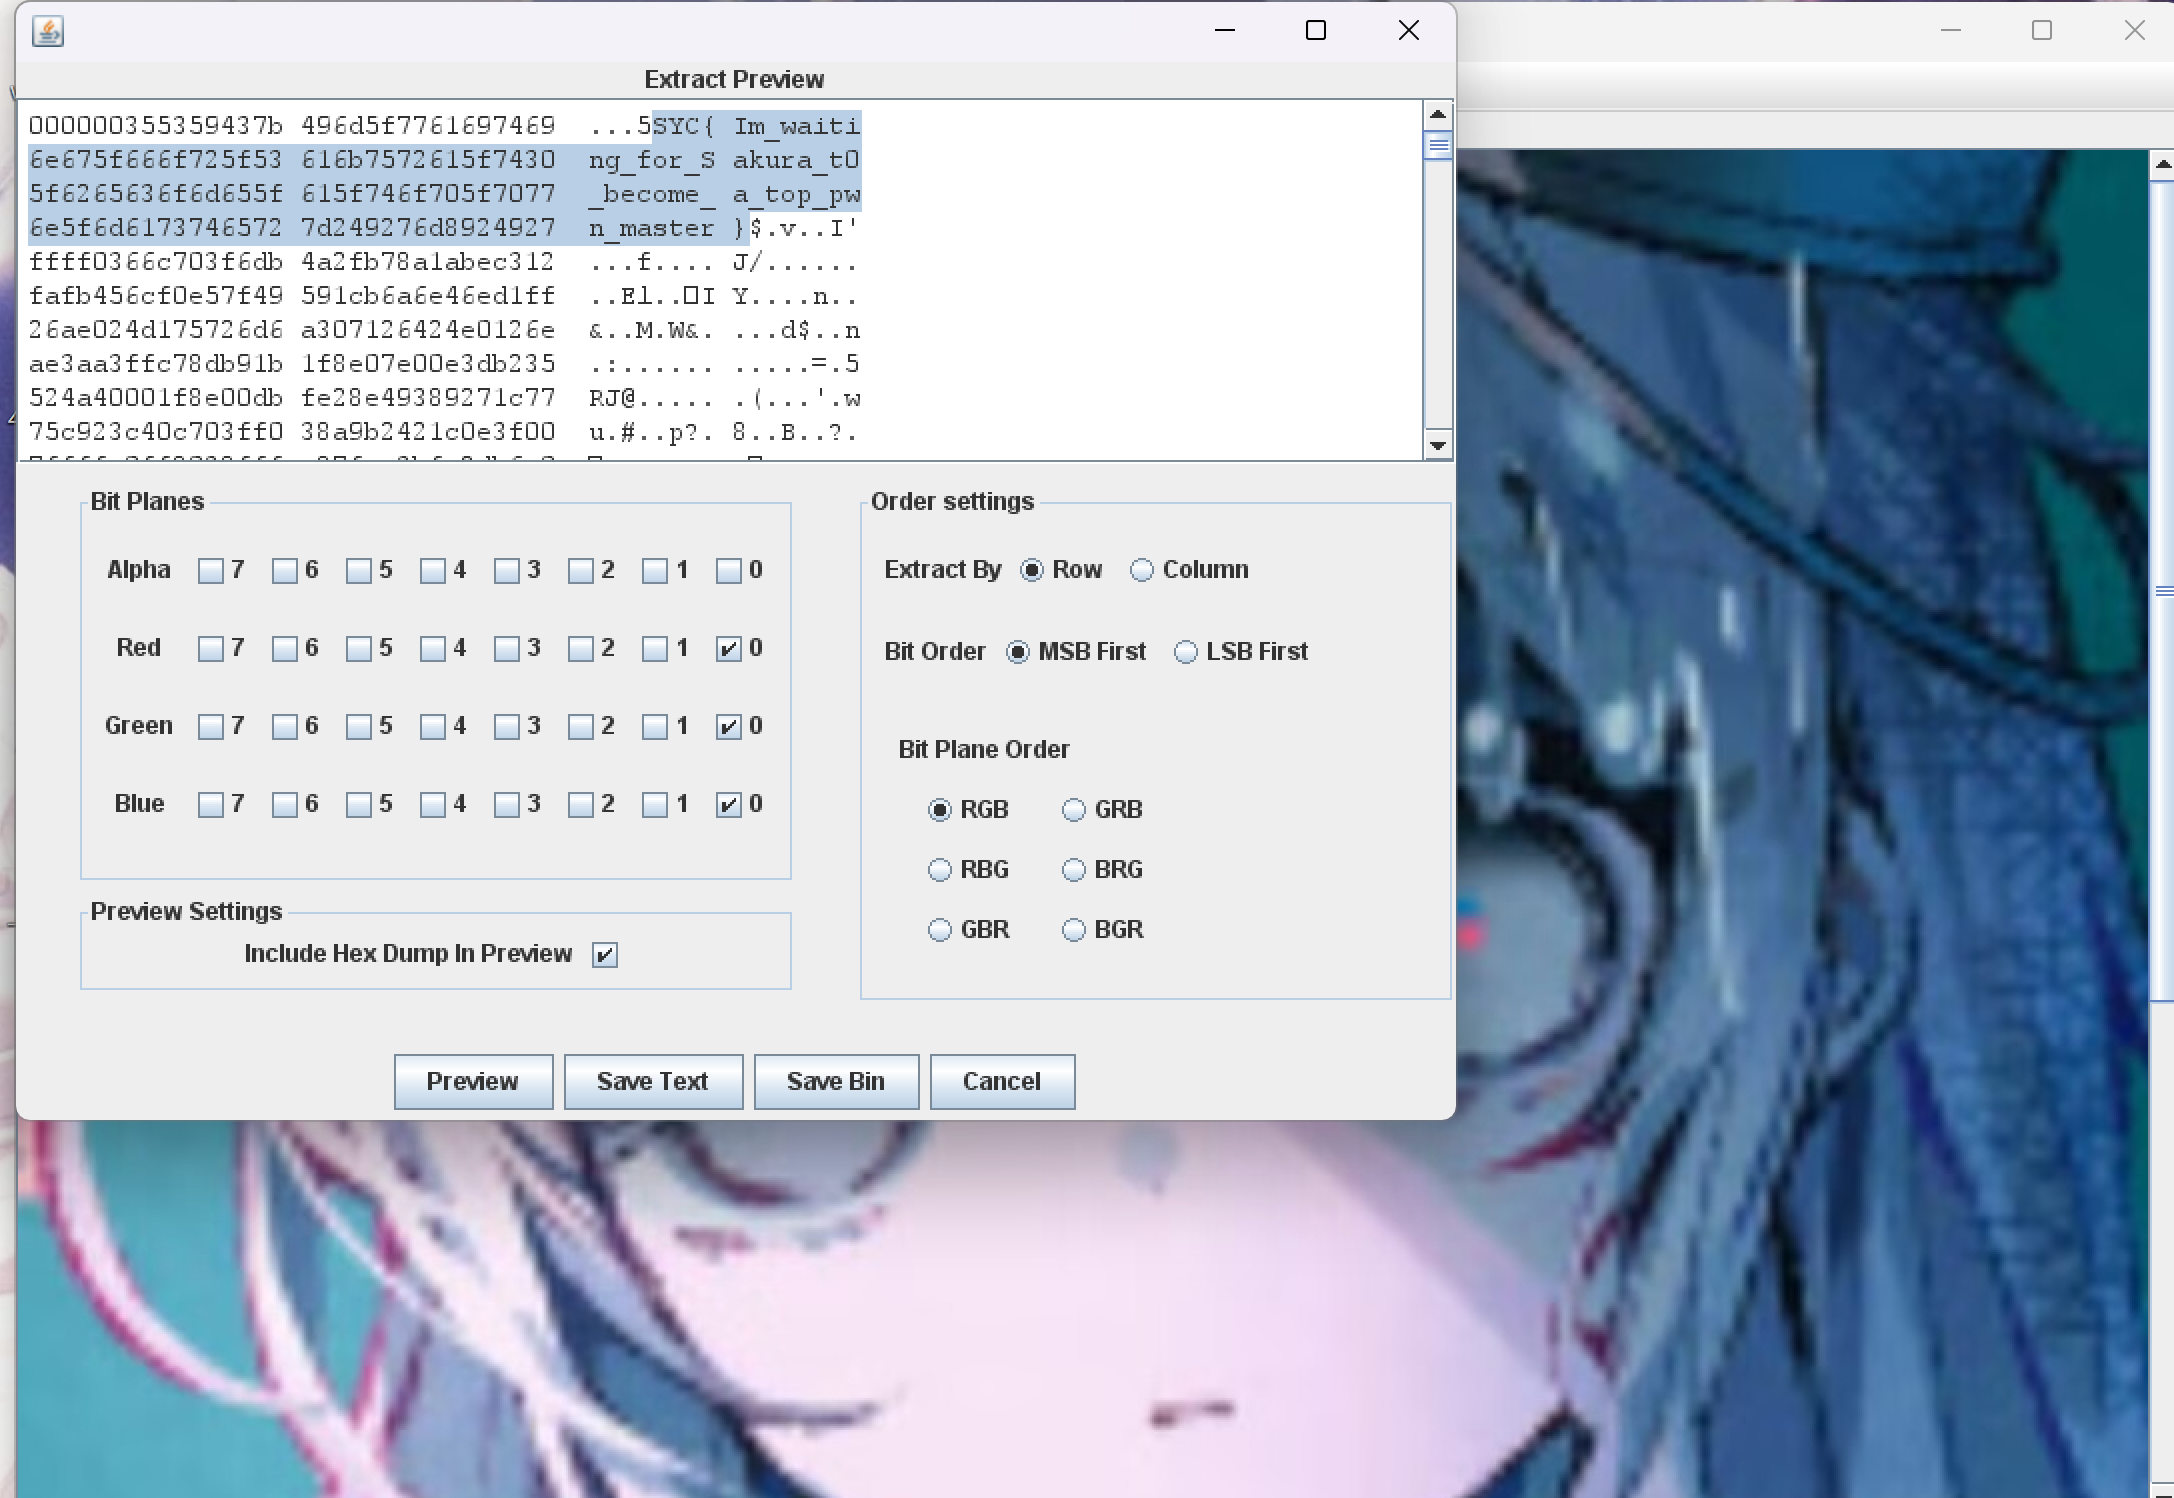
Task: Tick Green bit plane 5
Action: point(358,727)
